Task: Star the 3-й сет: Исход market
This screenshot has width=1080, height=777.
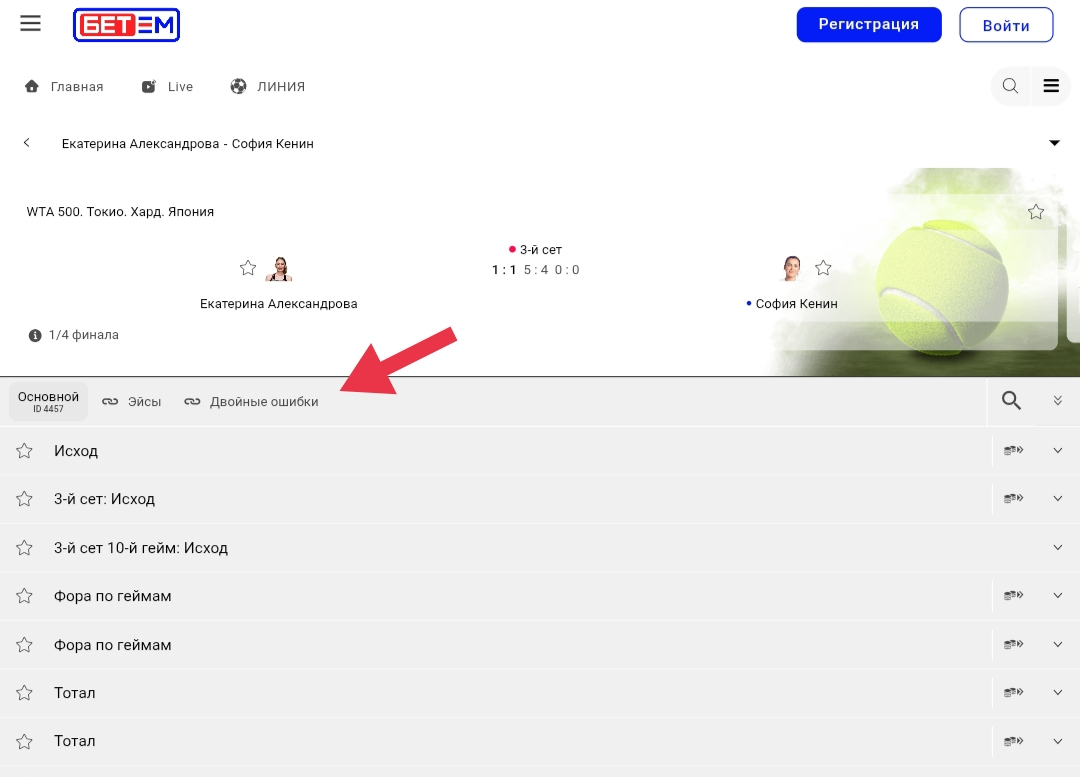Action: (25, 499)
